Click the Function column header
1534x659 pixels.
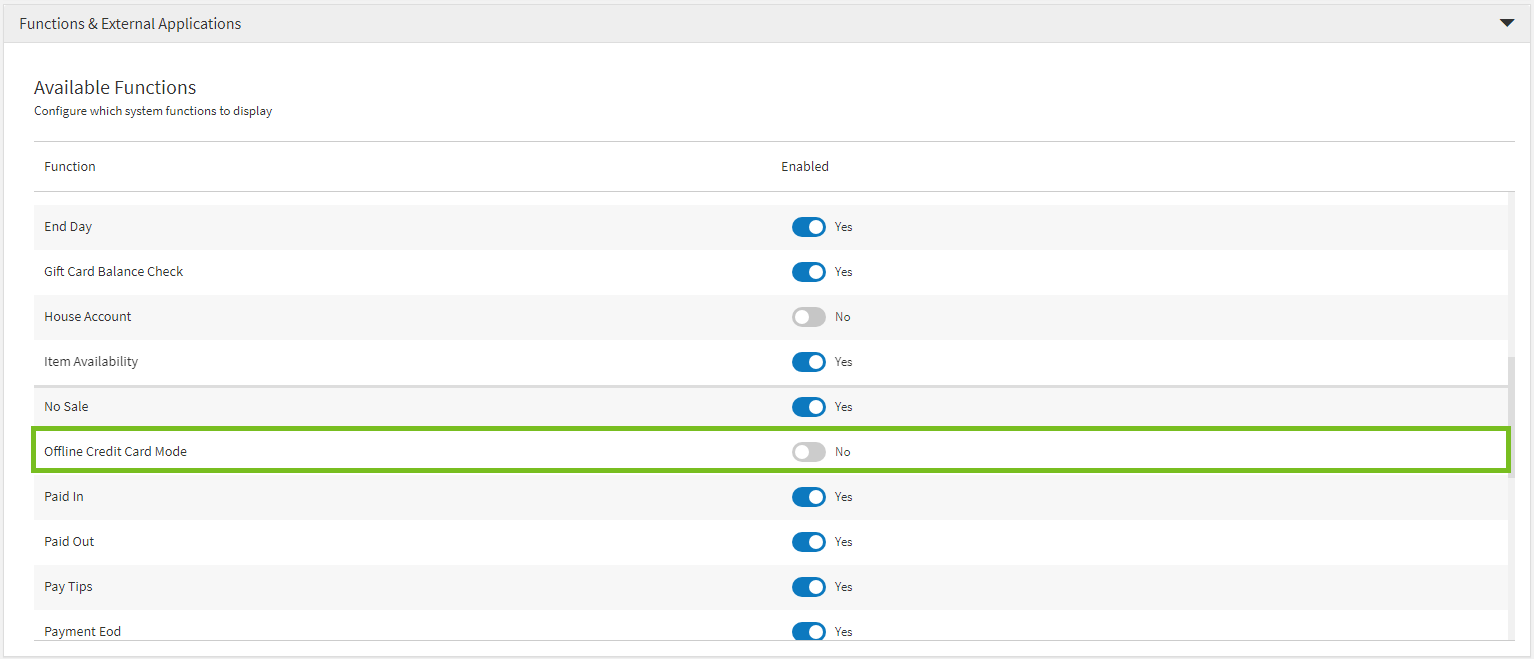(x=70, y=166)
